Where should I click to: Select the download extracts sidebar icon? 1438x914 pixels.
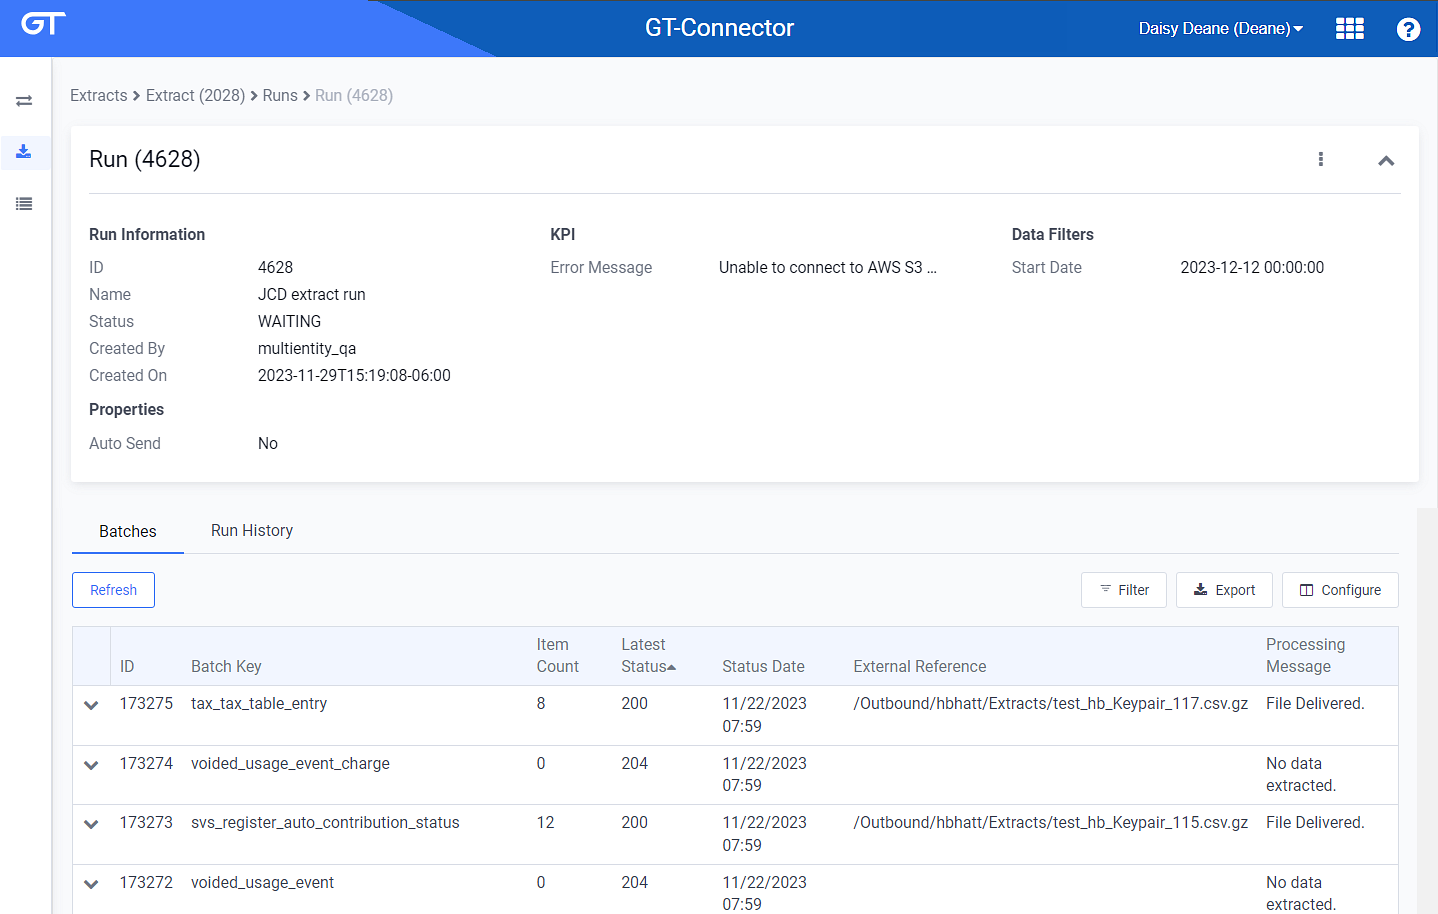(x=24, y=152)
